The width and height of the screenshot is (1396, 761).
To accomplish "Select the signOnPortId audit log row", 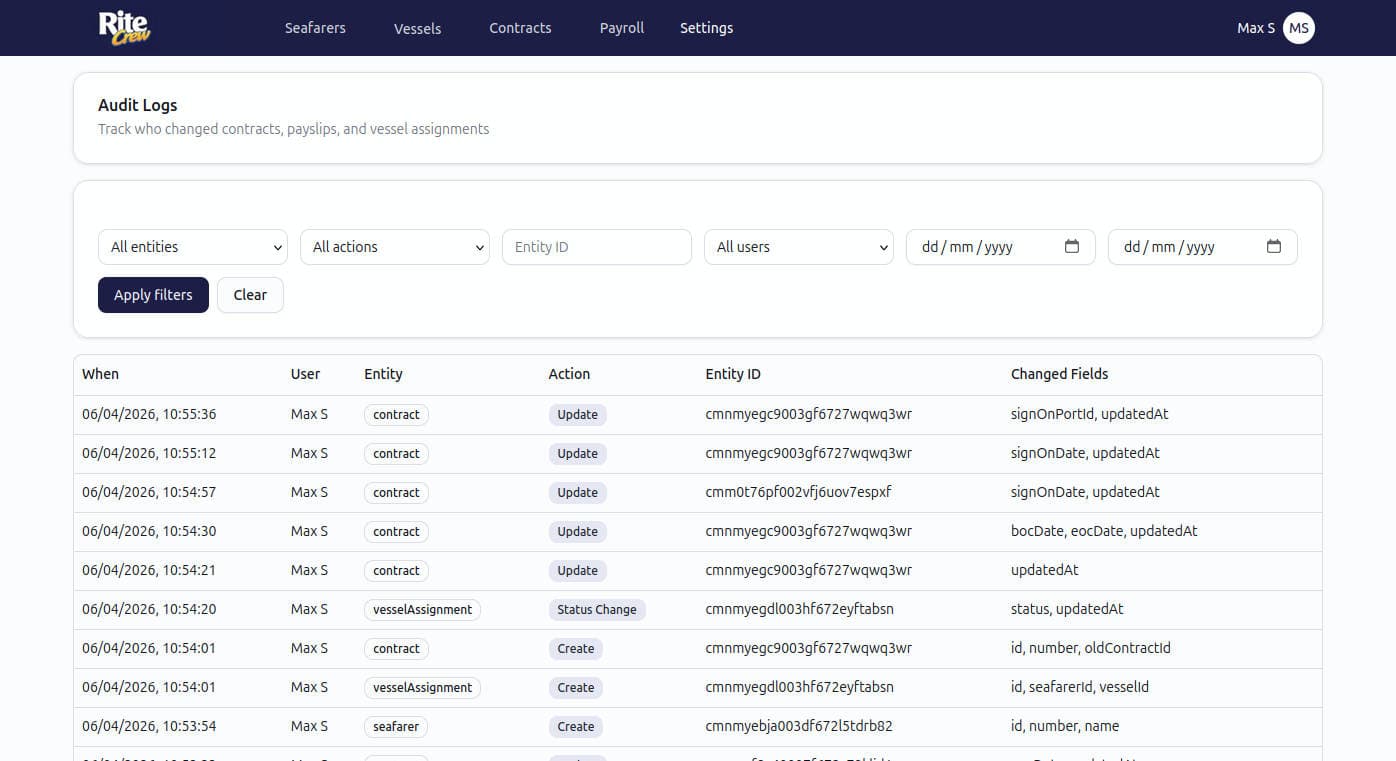I will coord(697,414).
